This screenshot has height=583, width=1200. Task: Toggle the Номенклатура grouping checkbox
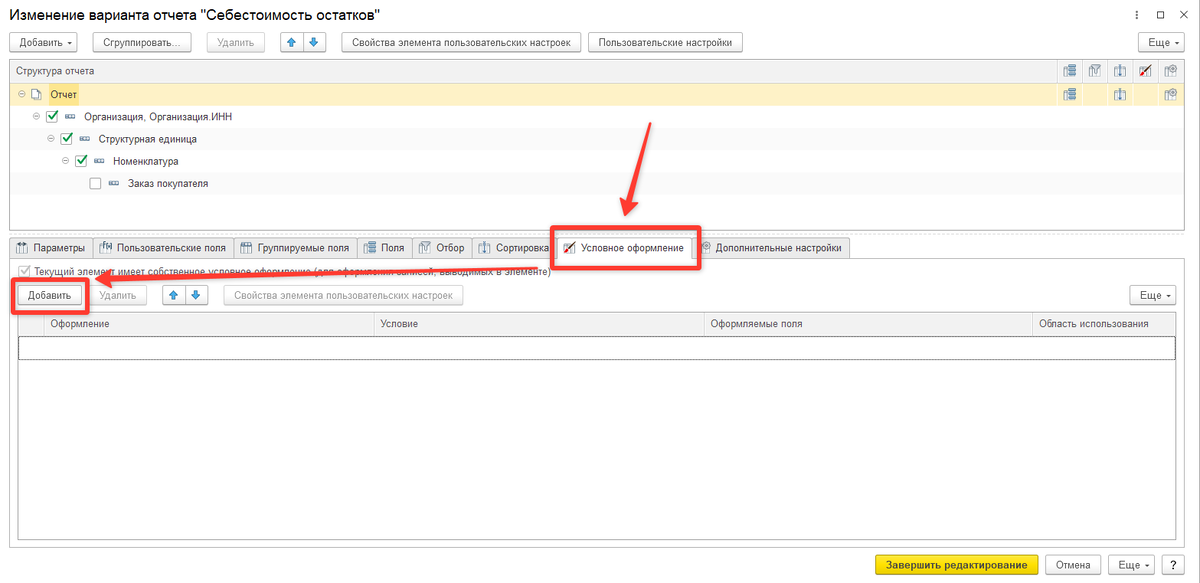click(x=82, y=161)
